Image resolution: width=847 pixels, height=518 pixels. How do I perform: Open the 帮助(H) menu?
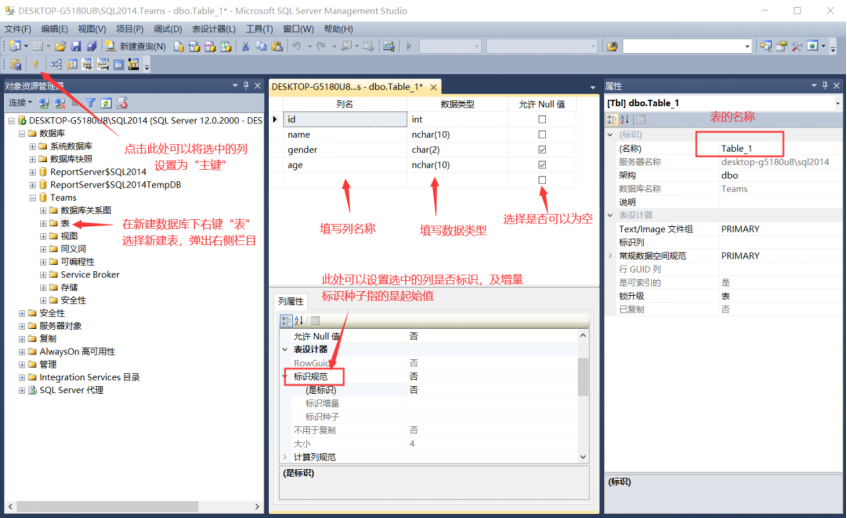[x=339, y=29]
